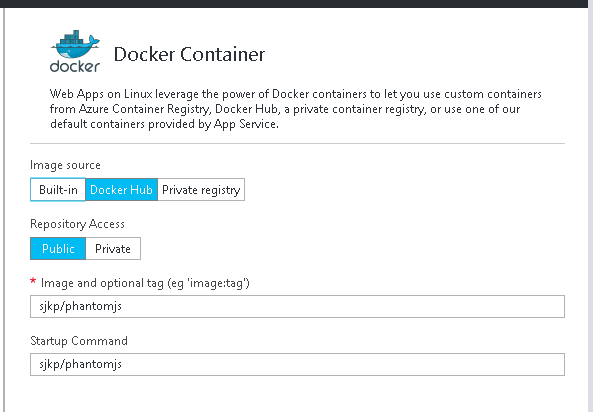Choose Private registry image source

[201, 190]
